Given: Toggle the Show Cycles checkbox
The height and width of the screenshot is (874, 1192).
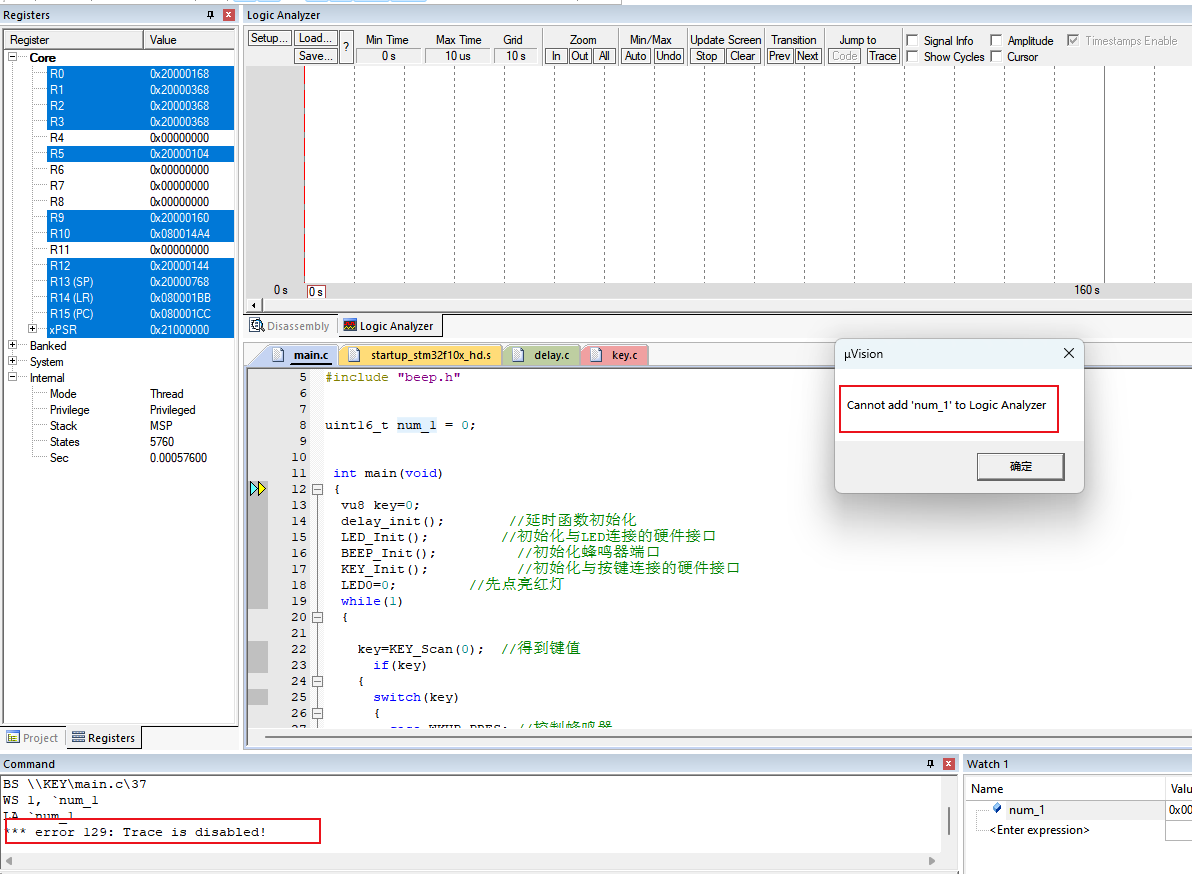Looking at the screenshot, I should pos(912,57).
